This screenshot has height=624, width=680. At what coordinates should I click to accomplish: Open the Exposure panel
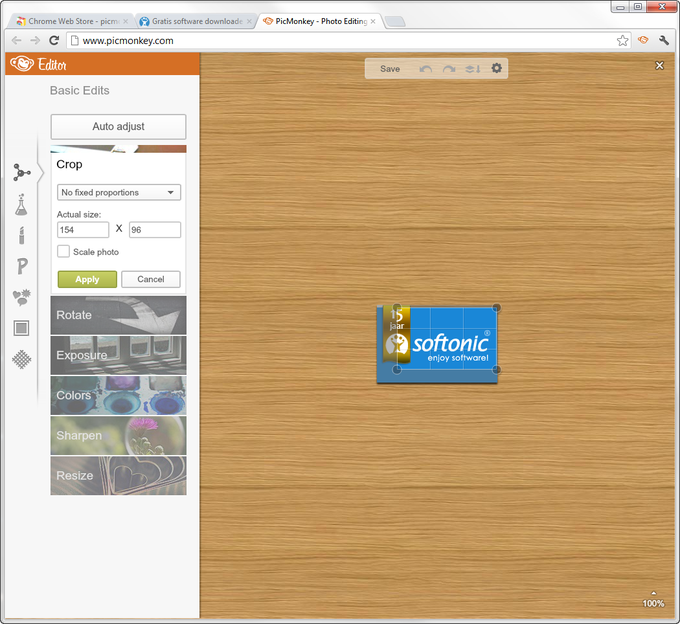coord(118,355)
